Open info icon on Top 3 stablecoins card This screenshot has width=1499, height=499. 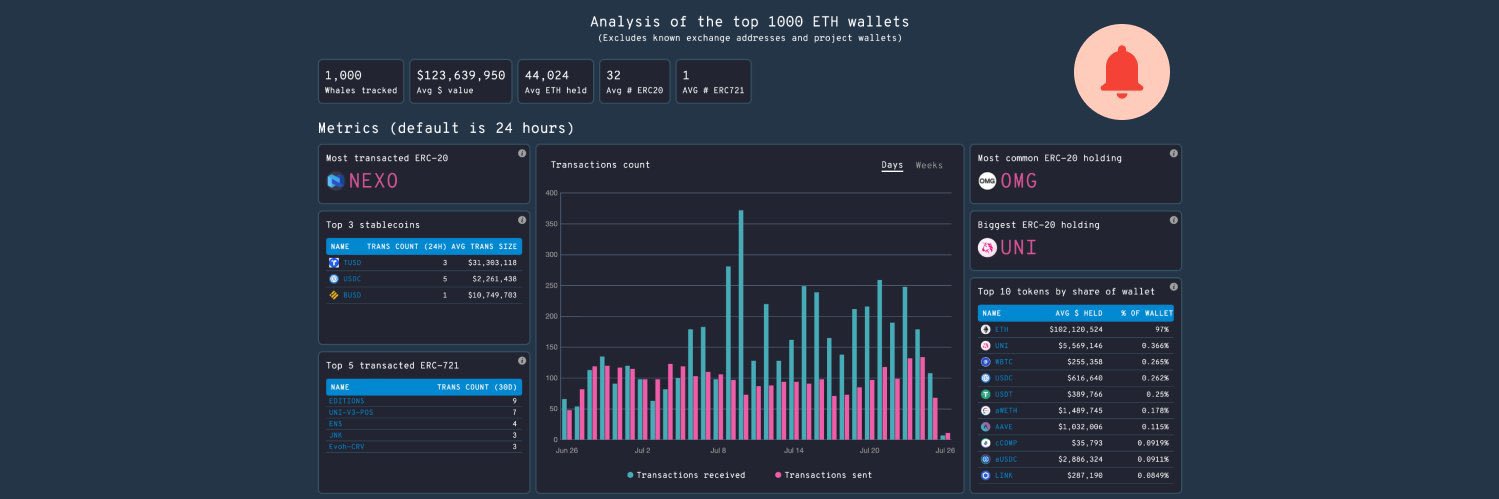click(522, 220)
